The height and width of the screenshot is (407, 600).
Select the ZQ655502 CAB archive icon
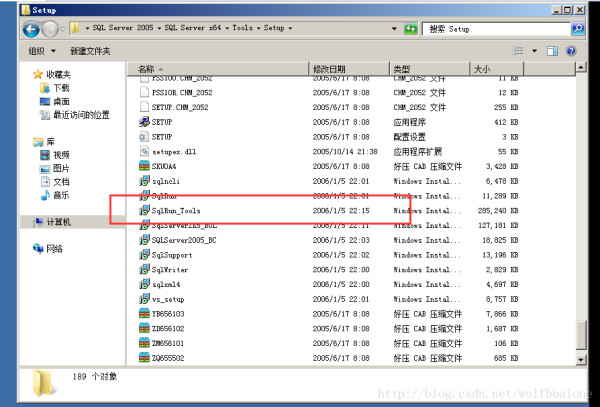point(144,358)
